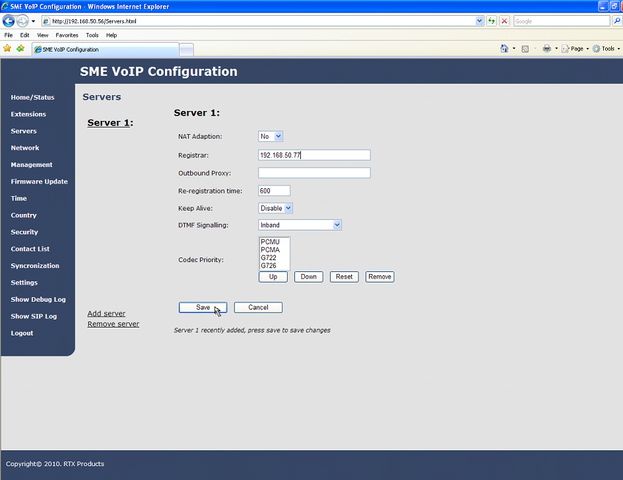Click the Favorites star icon
Image resolution: width=623 pixels, height=480 pixels.
[7, 48]
